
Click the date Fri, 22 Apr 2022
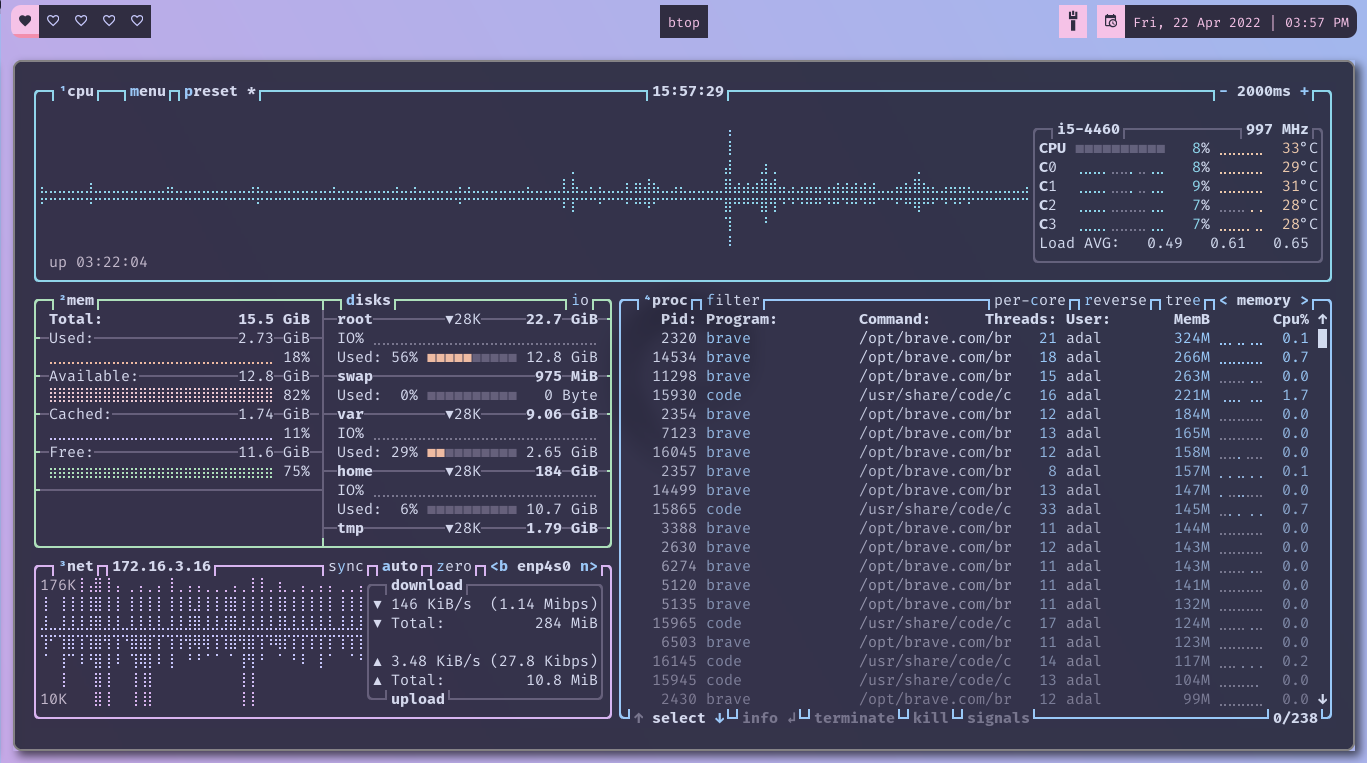1199,22
